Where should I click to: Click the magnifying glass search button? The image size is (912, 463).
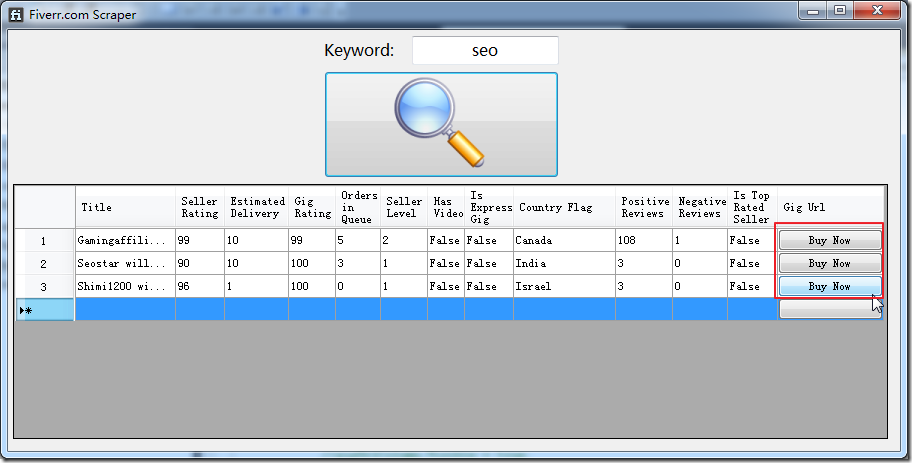[x=441, y=124]
